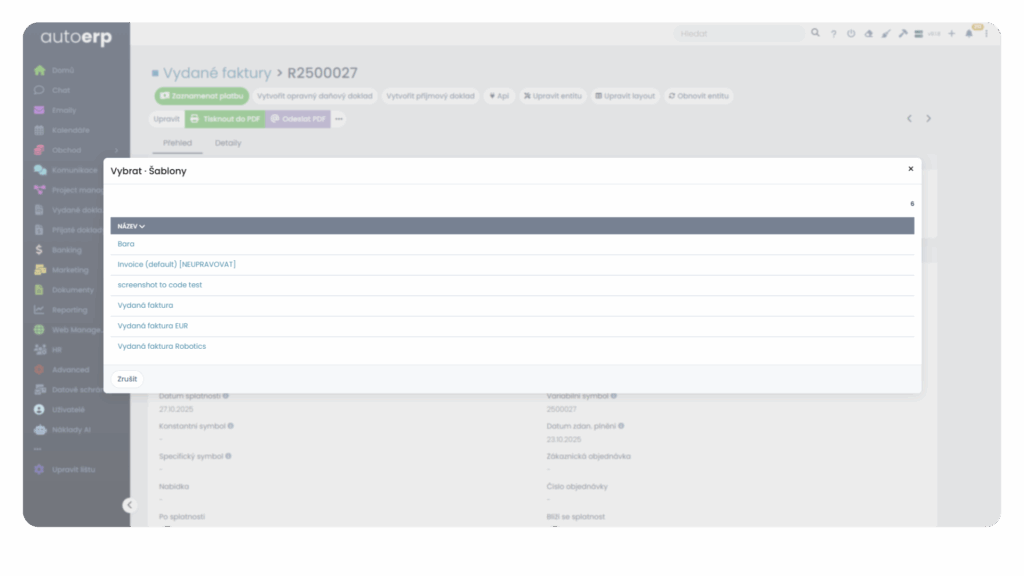Pick the Vydaná faktura EUR template
Image resolution: width=1024 pixels, height=576 pixels.
pos(152,326)
